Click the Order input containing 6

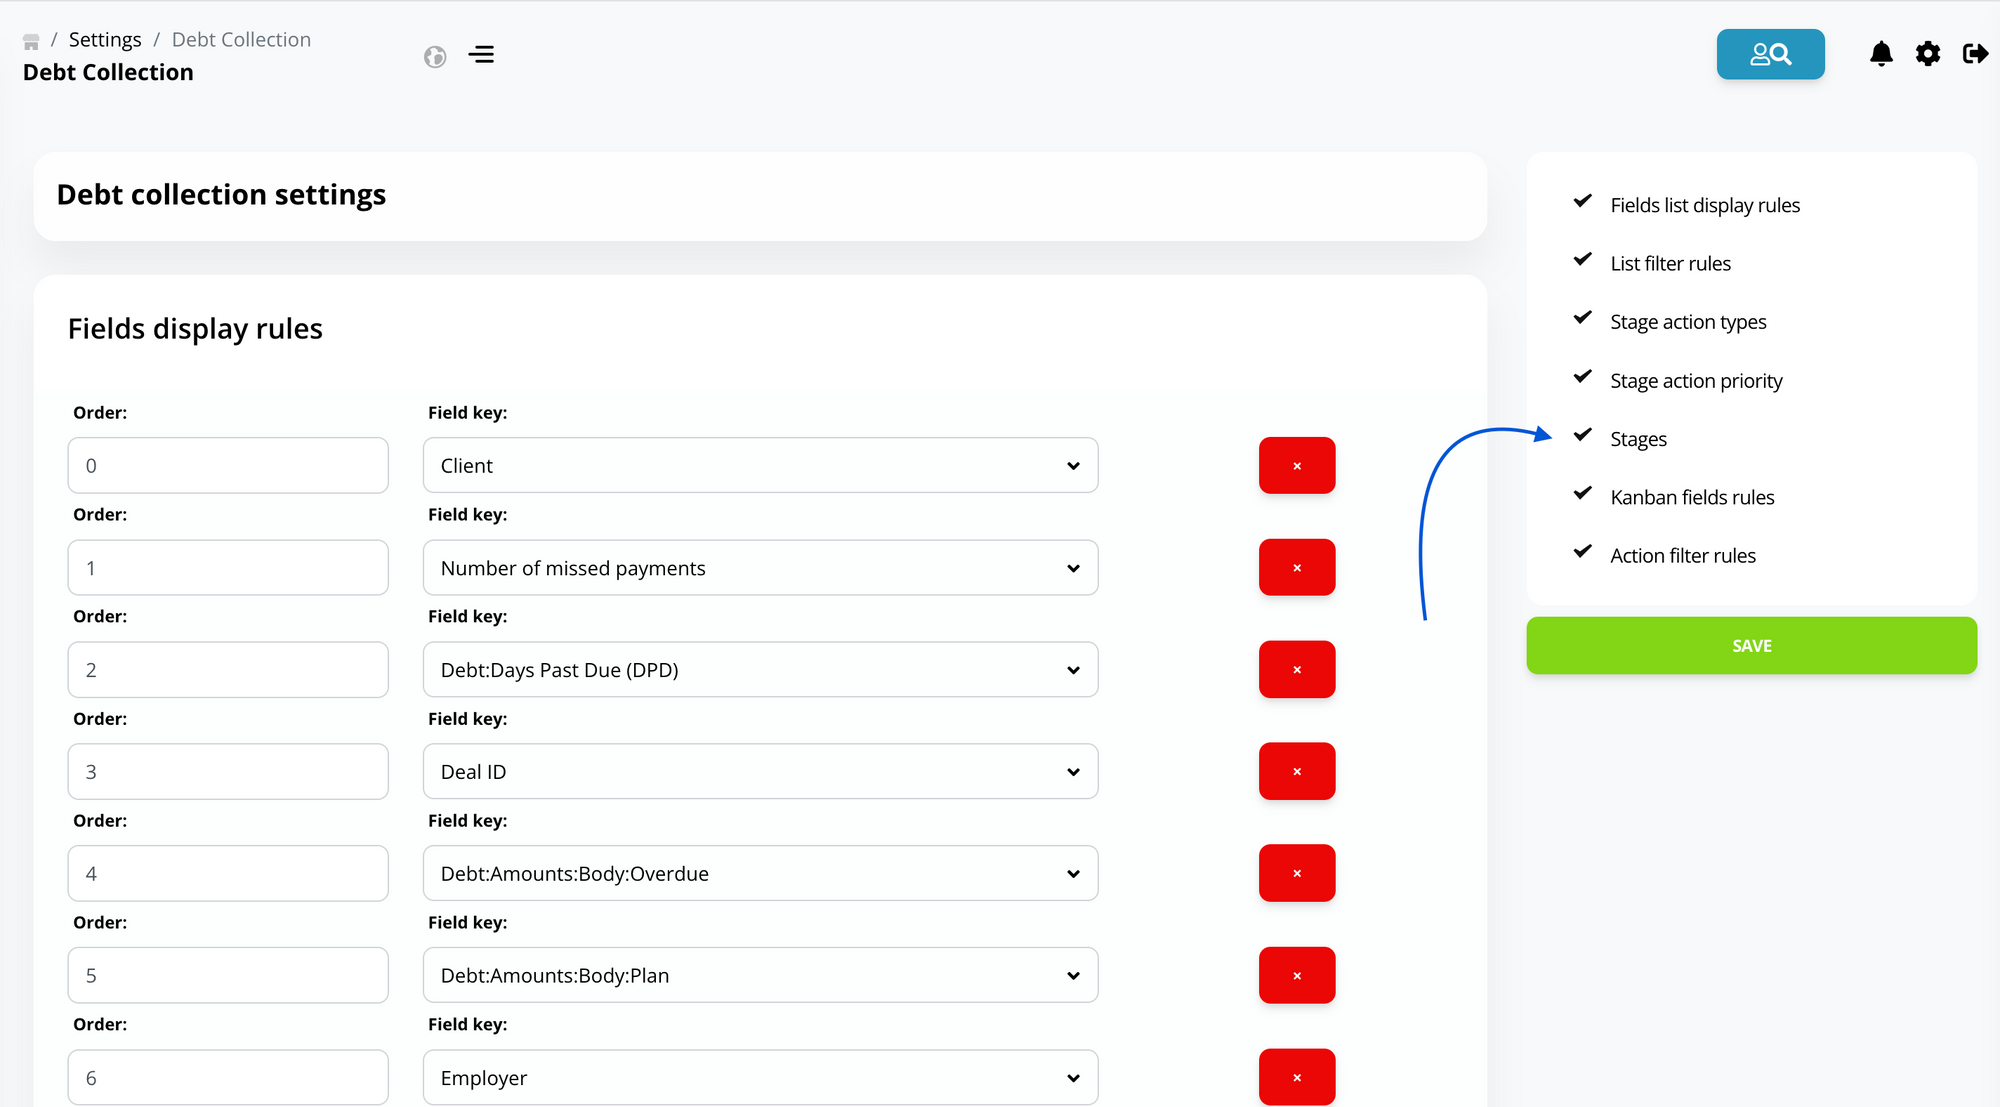coord(228,1078)
